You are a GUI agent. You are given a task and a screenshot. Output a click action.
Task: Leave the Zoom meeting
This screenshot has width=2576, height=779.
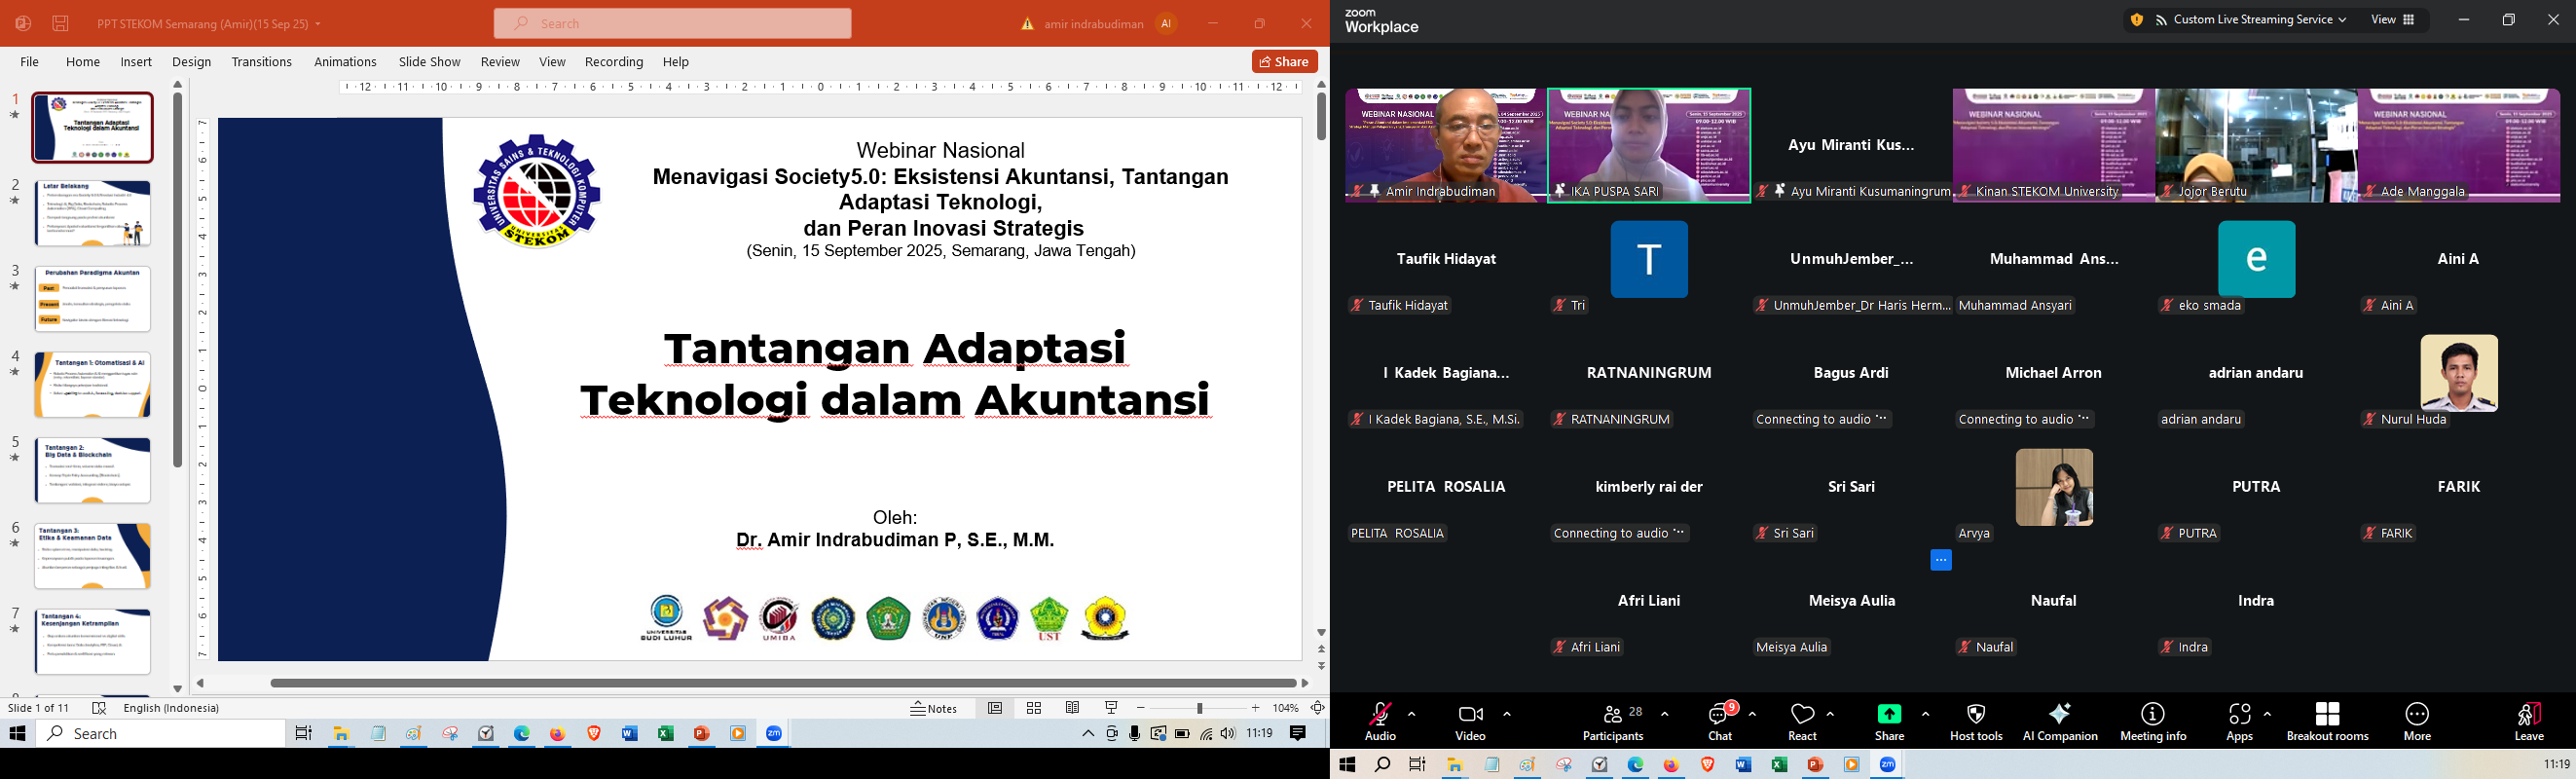[2528, 721]
